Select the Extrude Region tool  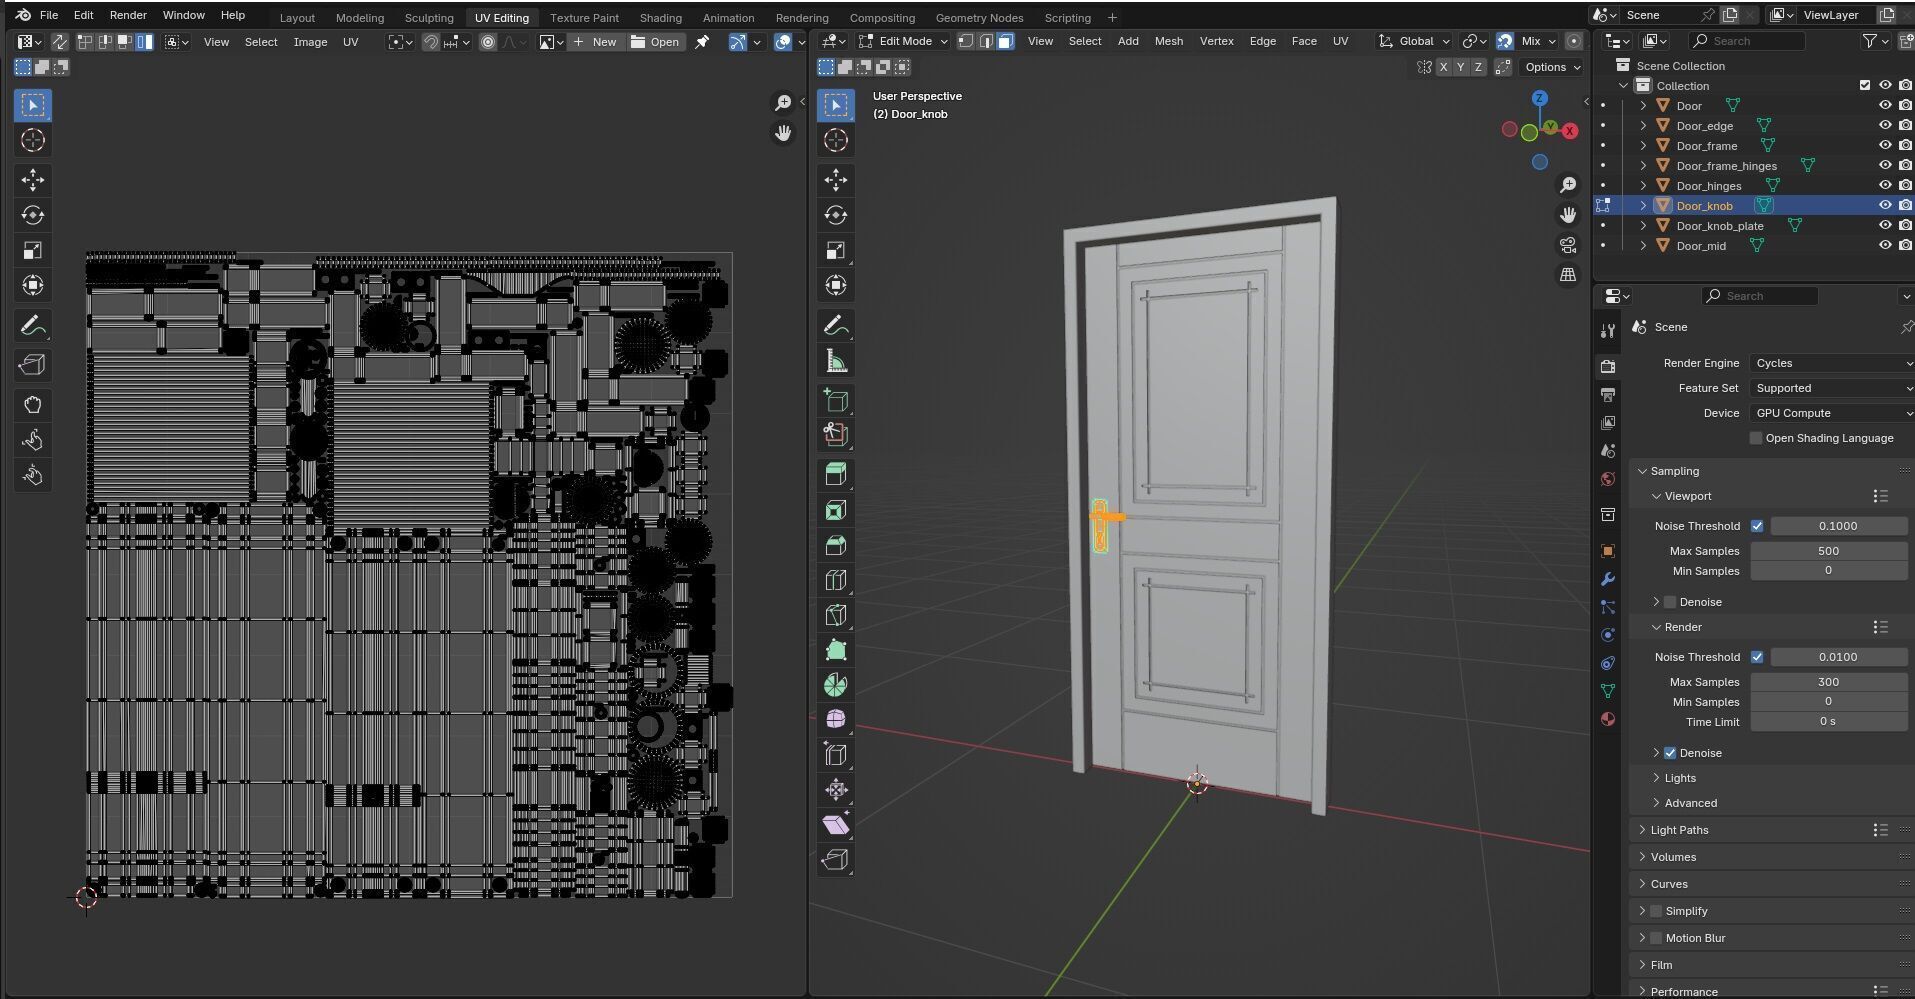[836, 475]
